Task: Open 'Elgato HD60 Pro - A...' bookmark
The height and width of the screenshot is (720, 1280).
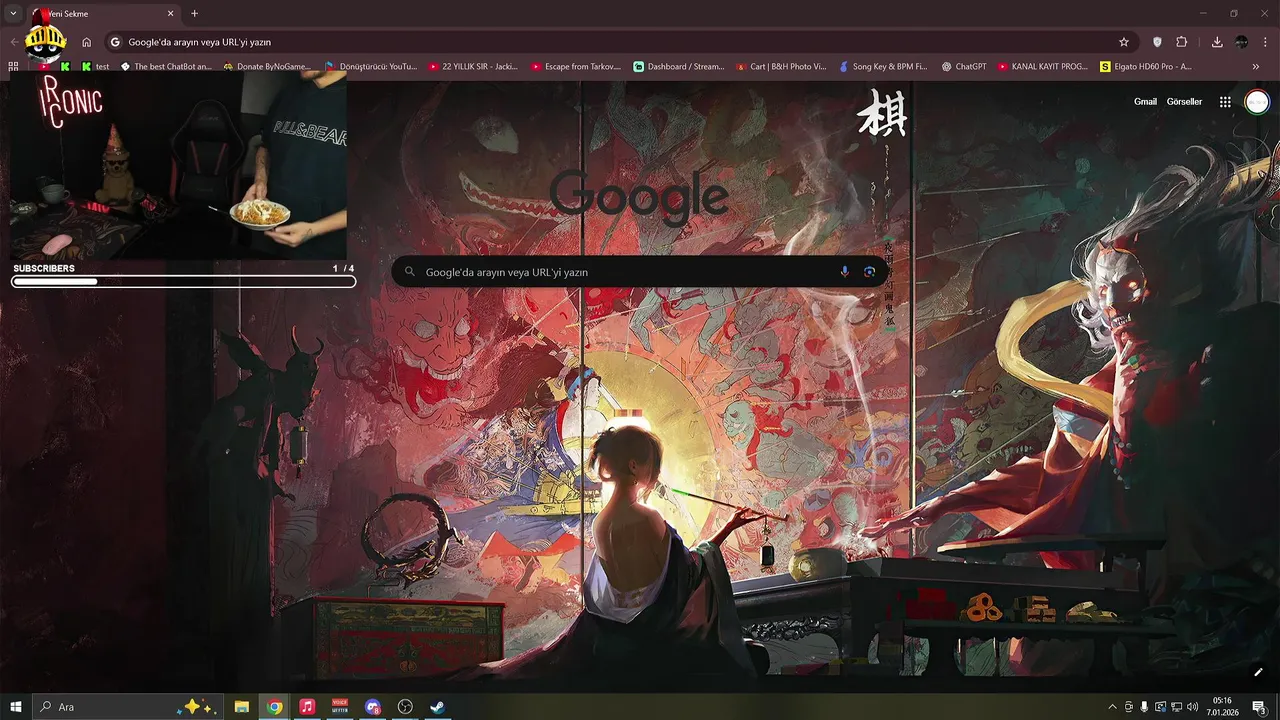Action: point(1146,66)
